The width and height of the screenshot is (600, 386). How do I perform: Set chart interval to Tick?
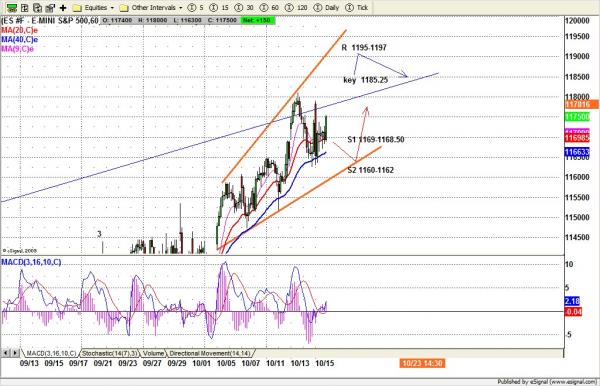[357, 8]
